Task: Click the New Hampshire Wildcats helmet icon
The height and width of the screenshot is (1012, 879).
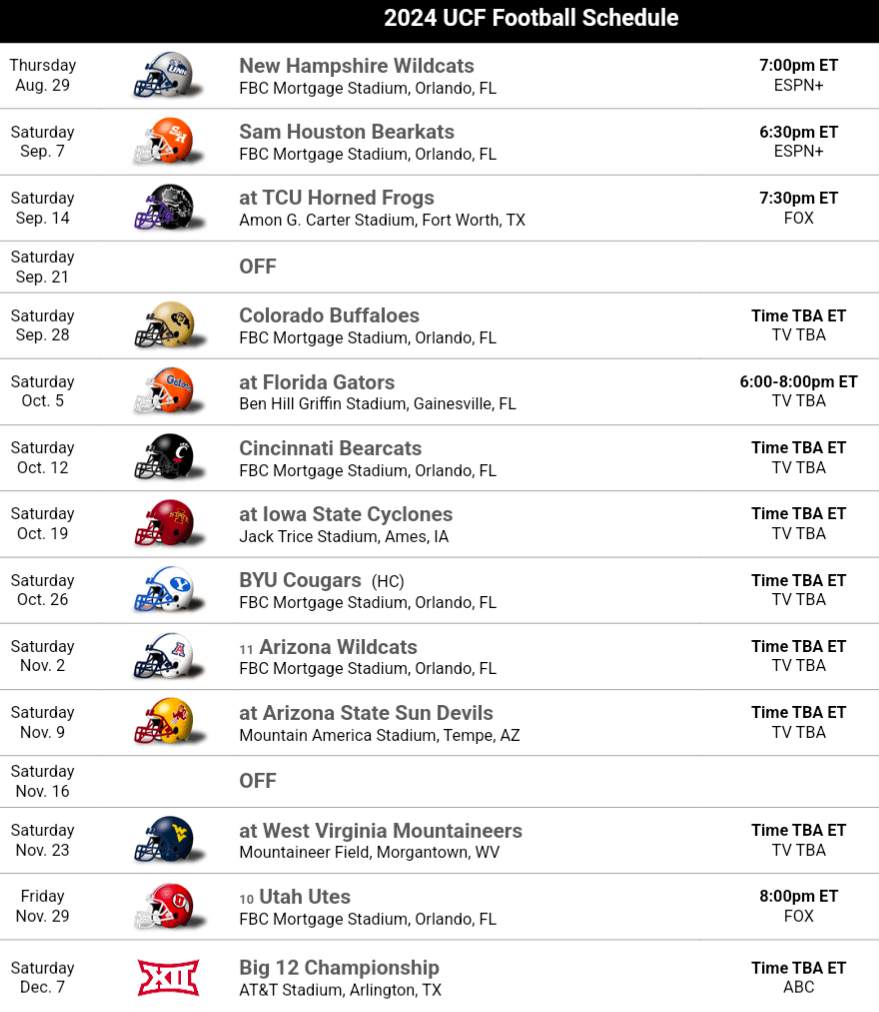Action: click(x=165, y=75)
